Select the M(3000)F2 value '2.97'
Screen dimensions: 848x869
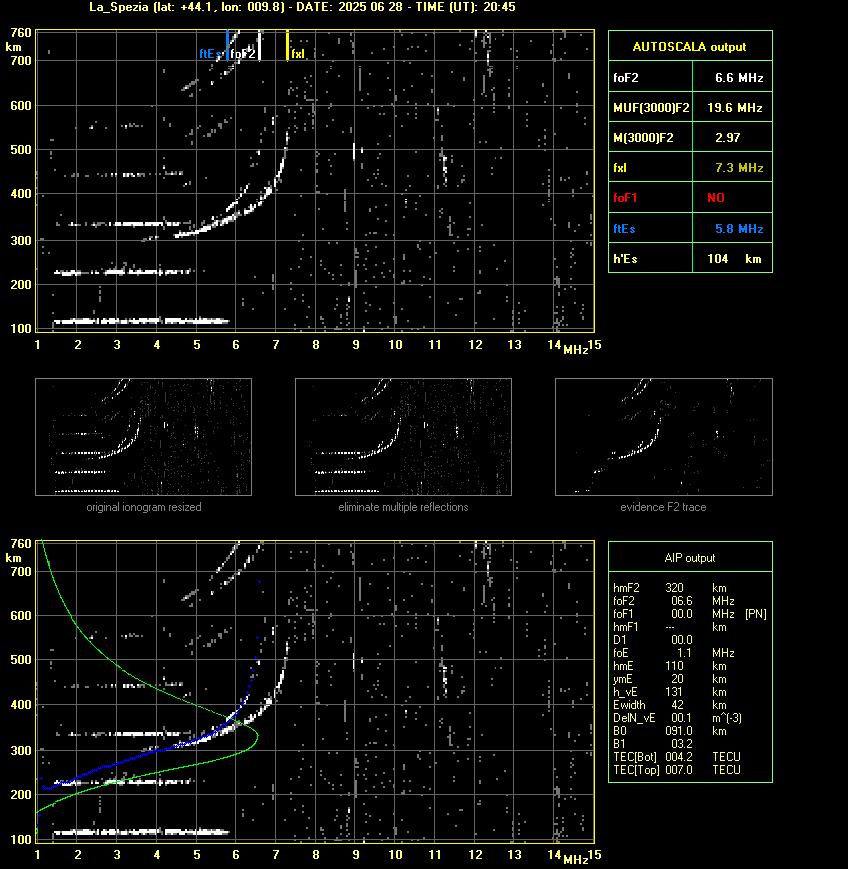727,137
